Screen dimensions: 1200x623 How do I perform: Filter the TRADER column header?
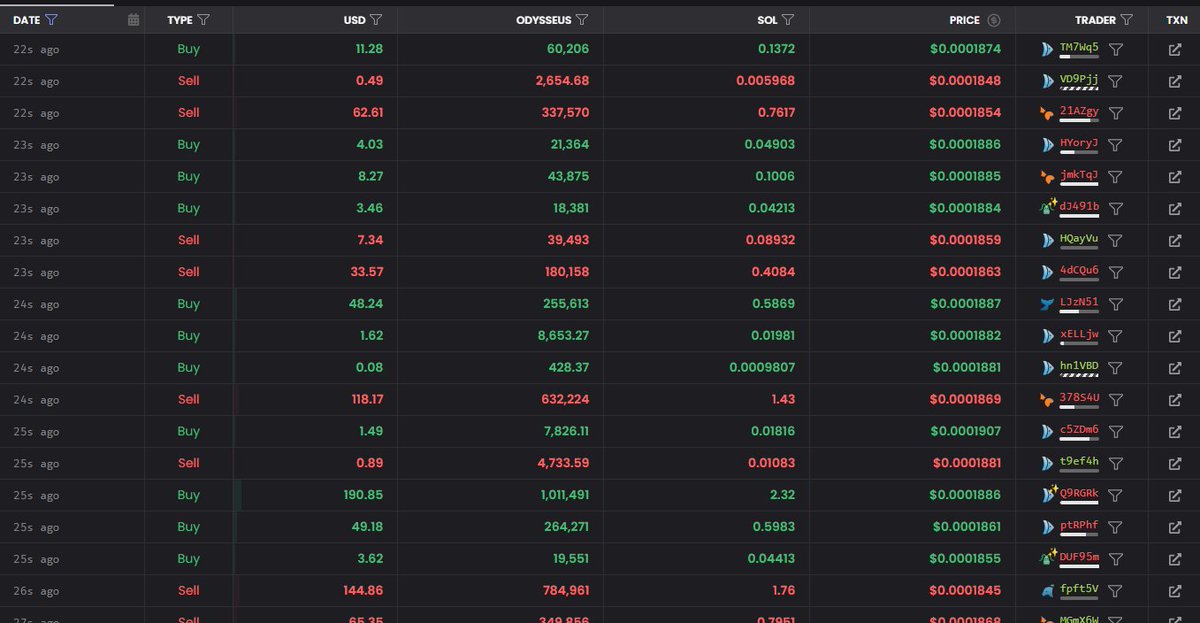coord(1127,20)
